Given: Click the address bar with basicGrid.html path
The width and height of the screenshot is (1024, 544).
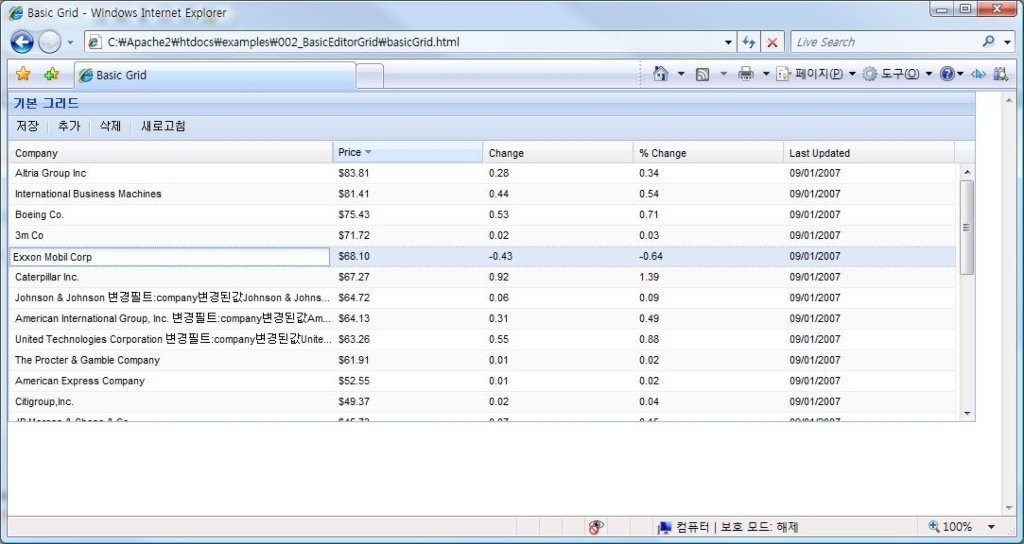Looking at the screenshot, I should [403, 42].
